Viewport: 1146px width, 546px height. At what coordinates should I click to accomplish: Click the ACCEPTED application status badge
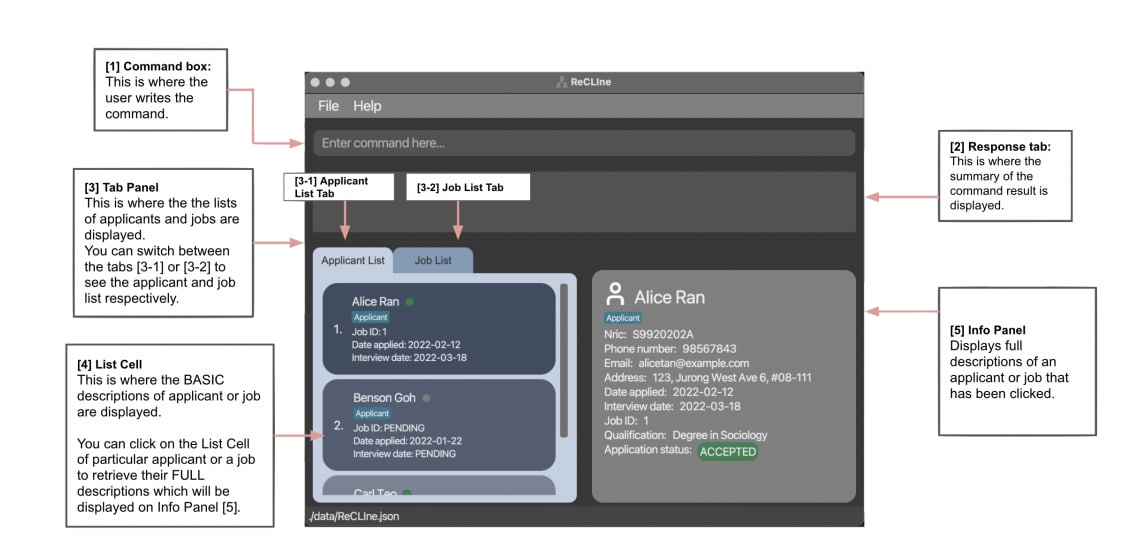(727, 452)
